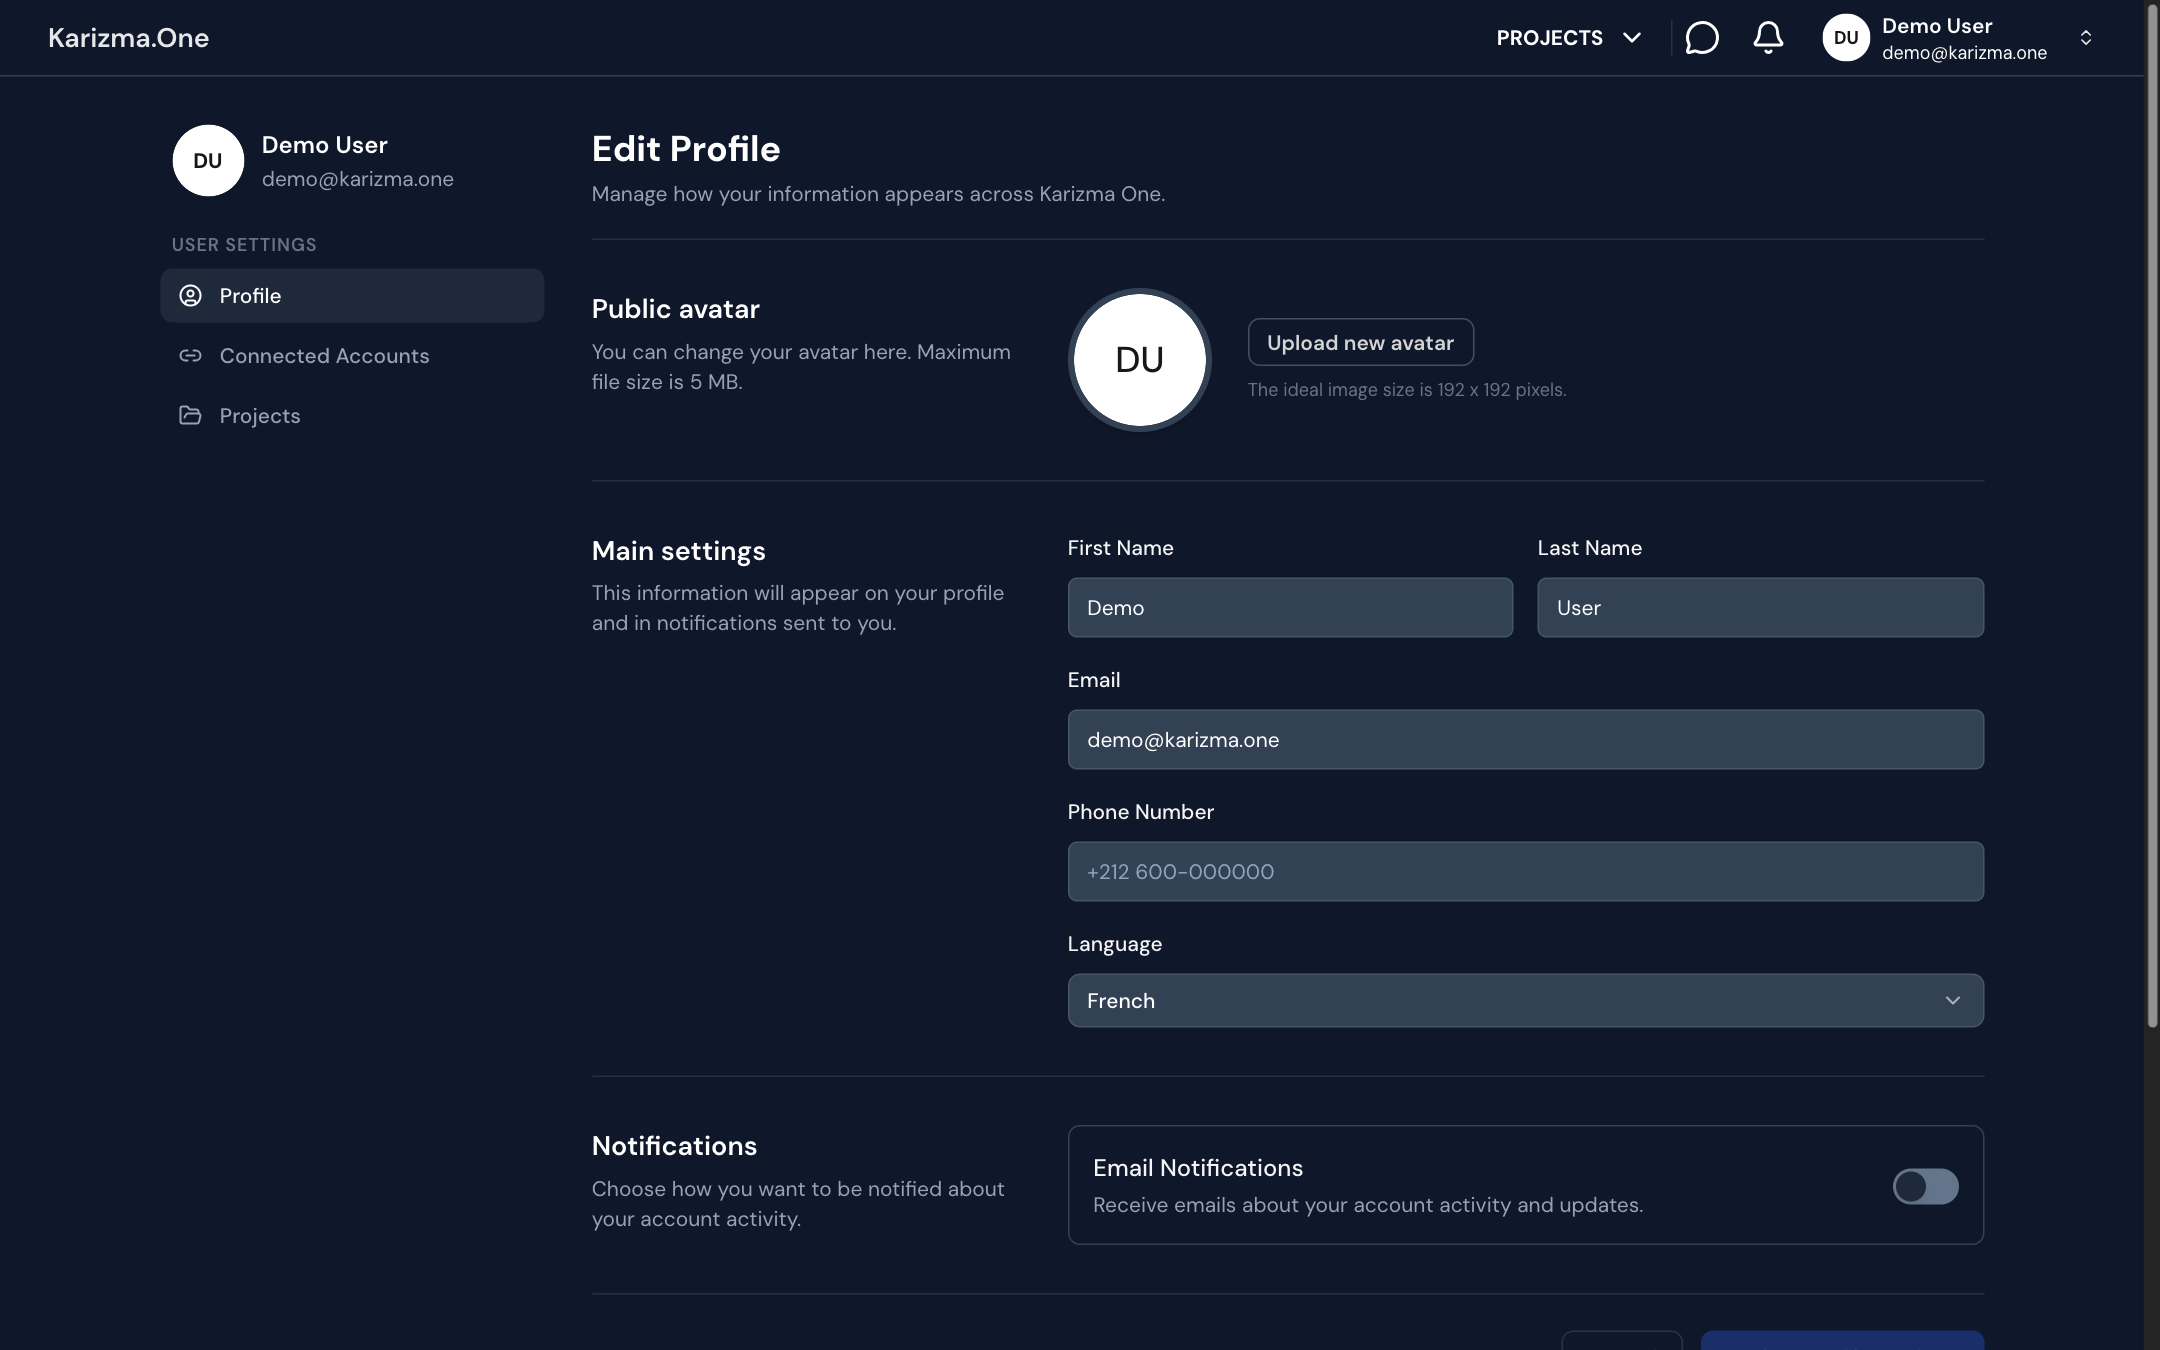Click the Email Notifications title text

coord(1198,1168)
